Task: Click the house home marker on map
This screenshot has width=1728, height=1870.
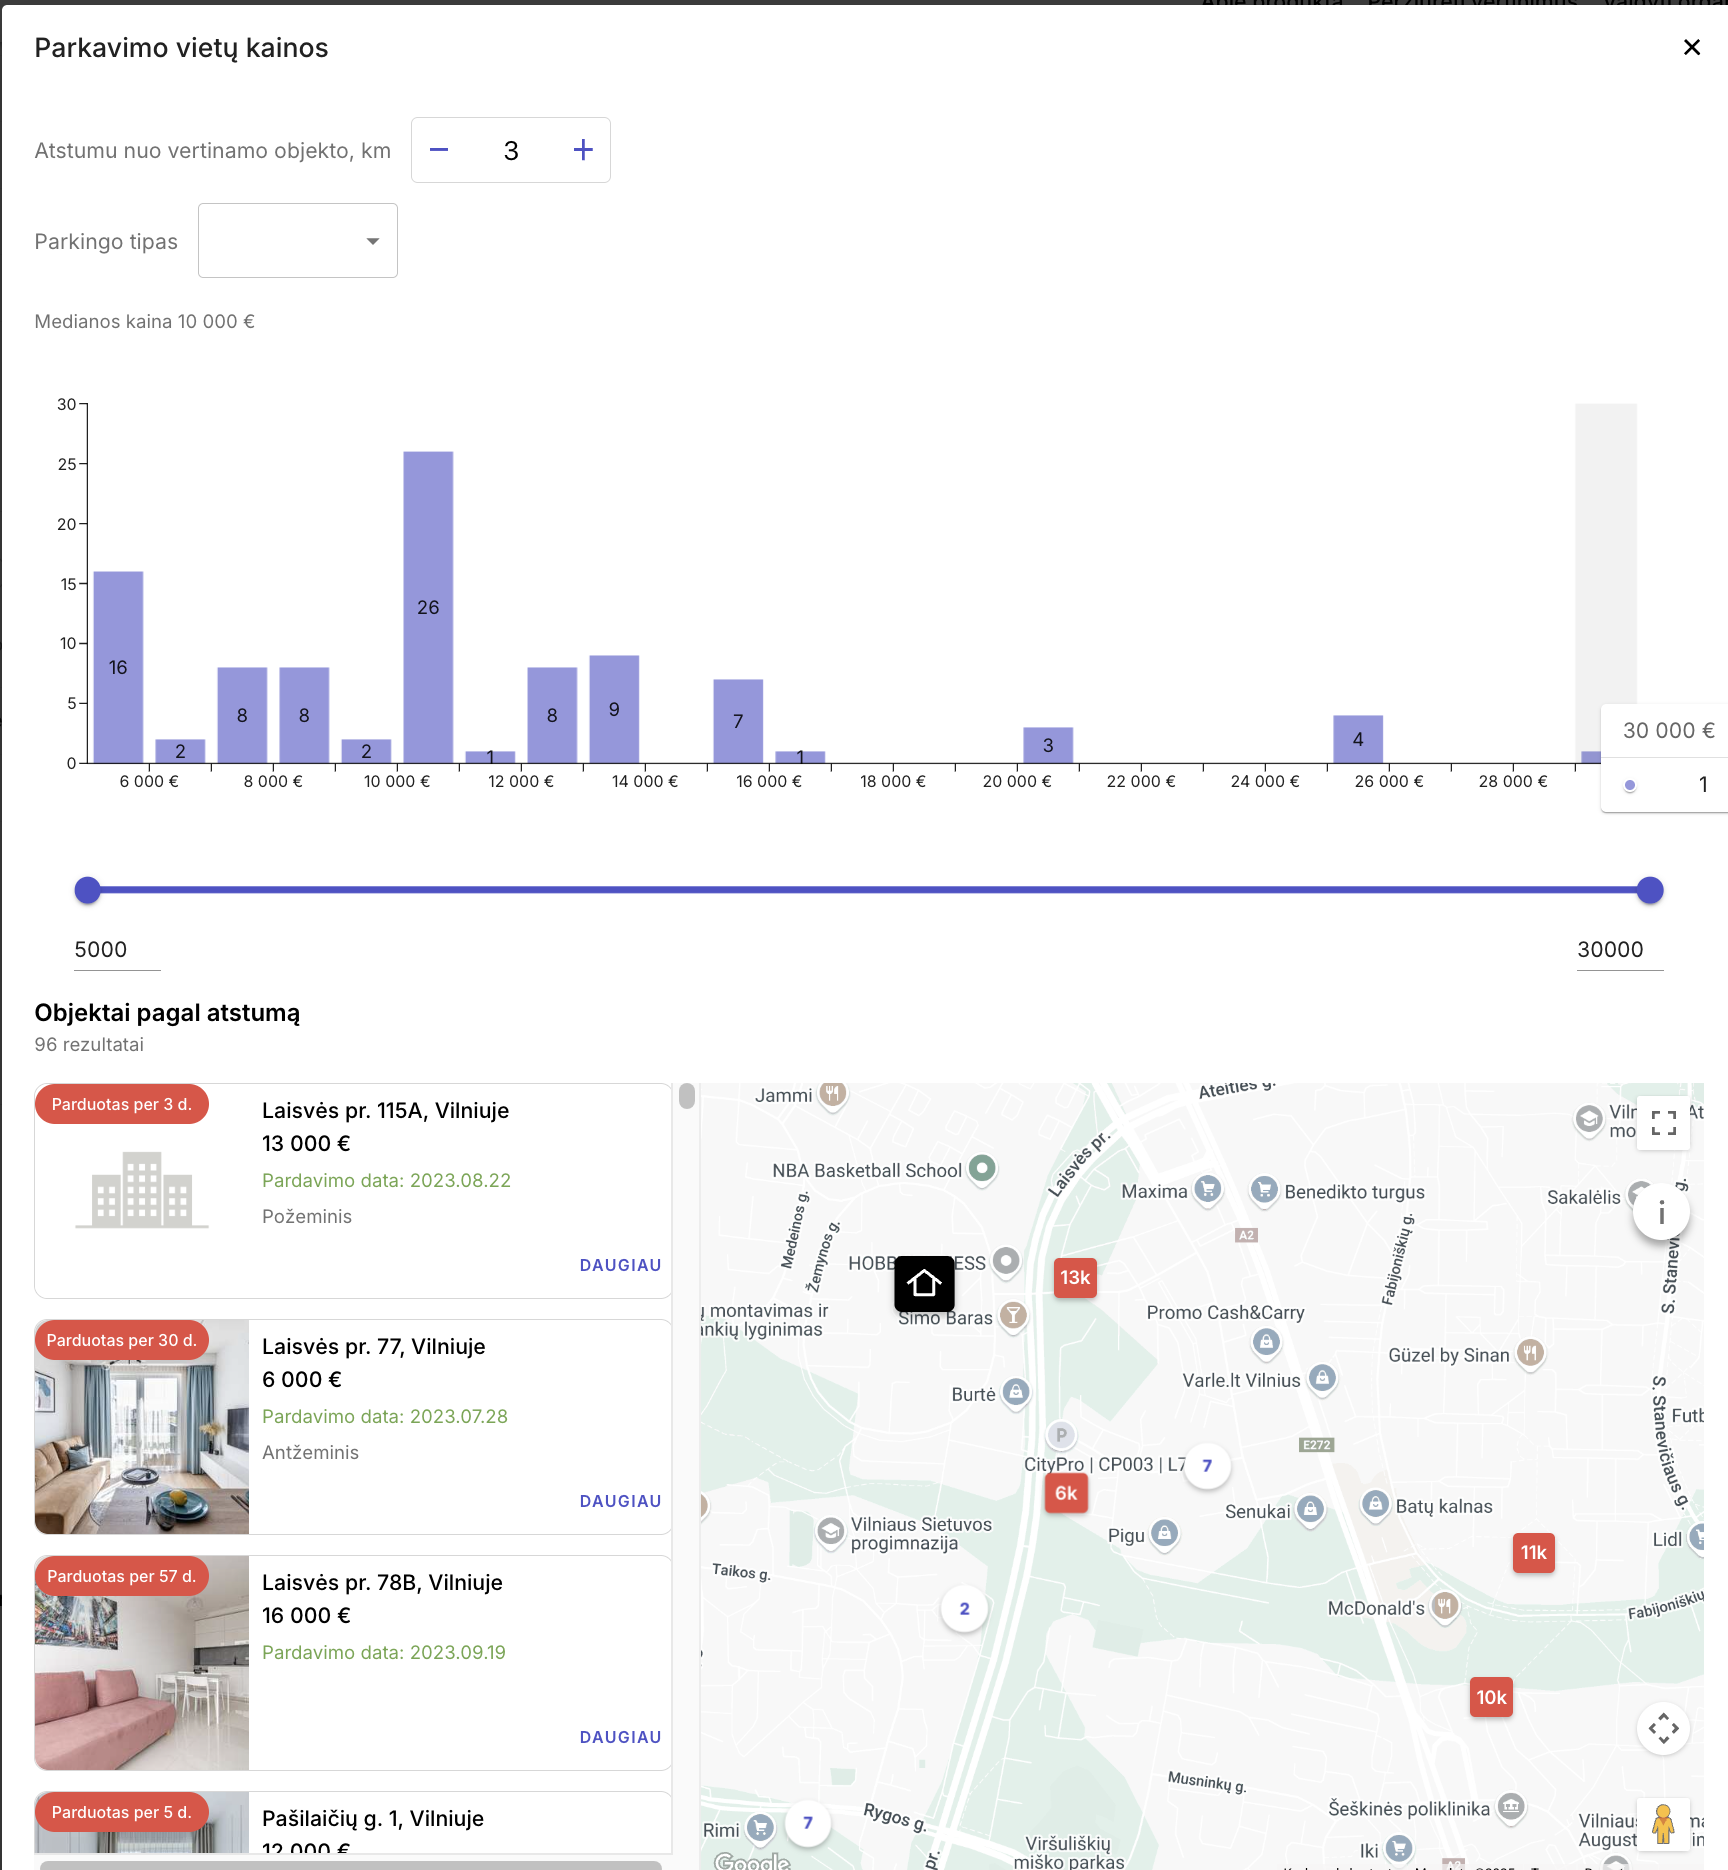Action: tap(924, 1283)
